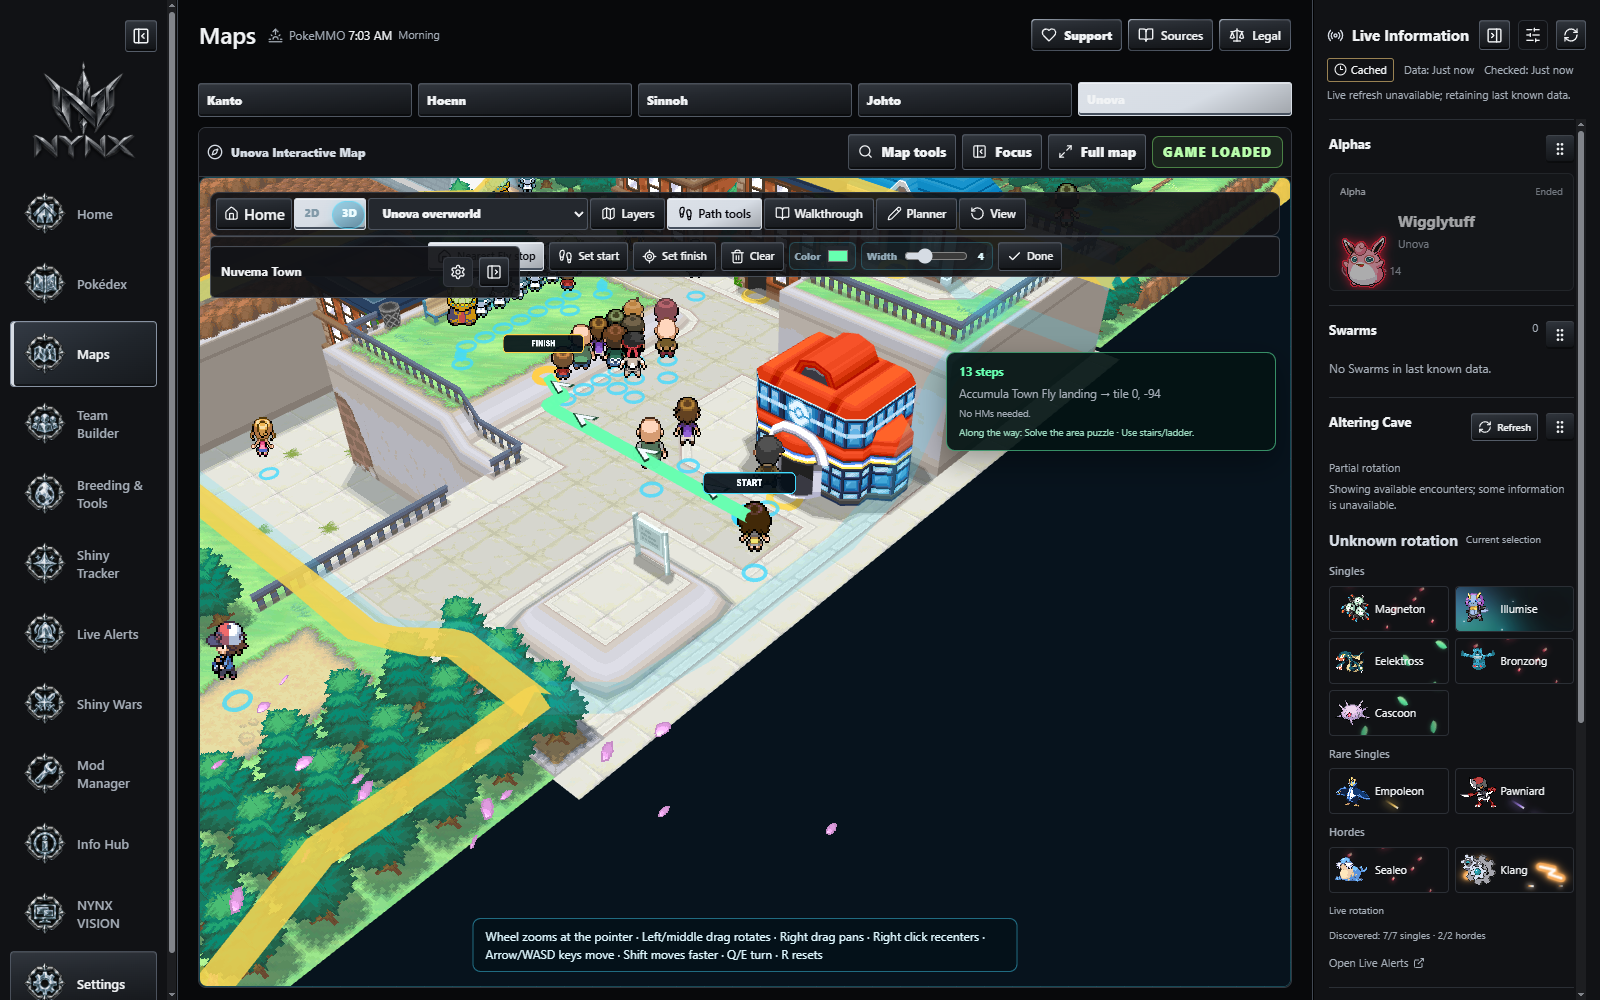Select Bronzong encounter card

click(x=1514, y=661)
